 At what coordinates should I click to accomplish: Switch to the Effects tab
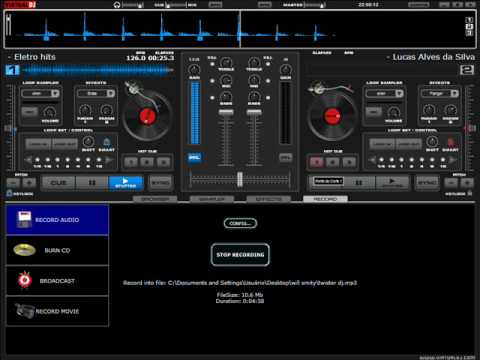tap(268, 199)
